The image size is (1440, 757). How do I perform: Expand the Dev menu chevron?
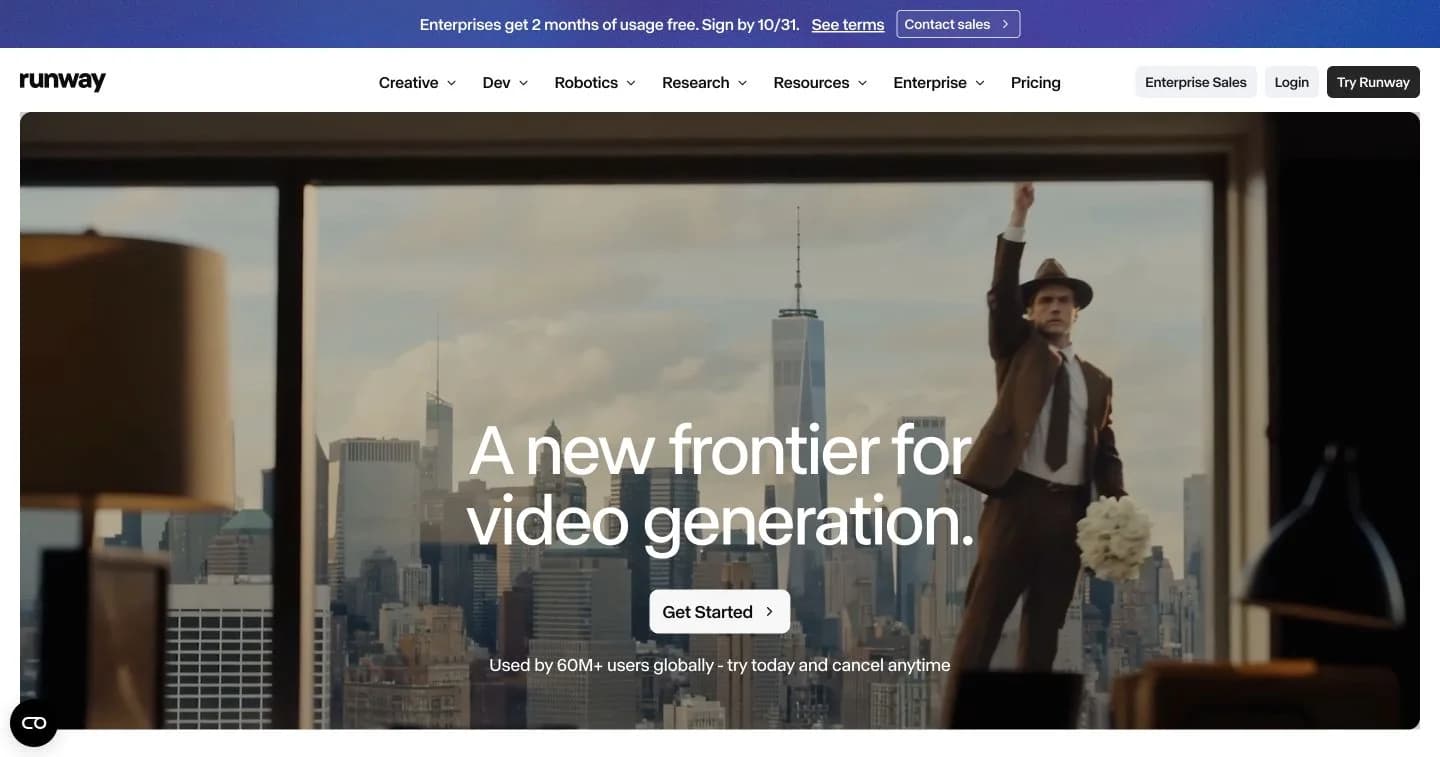523,83
